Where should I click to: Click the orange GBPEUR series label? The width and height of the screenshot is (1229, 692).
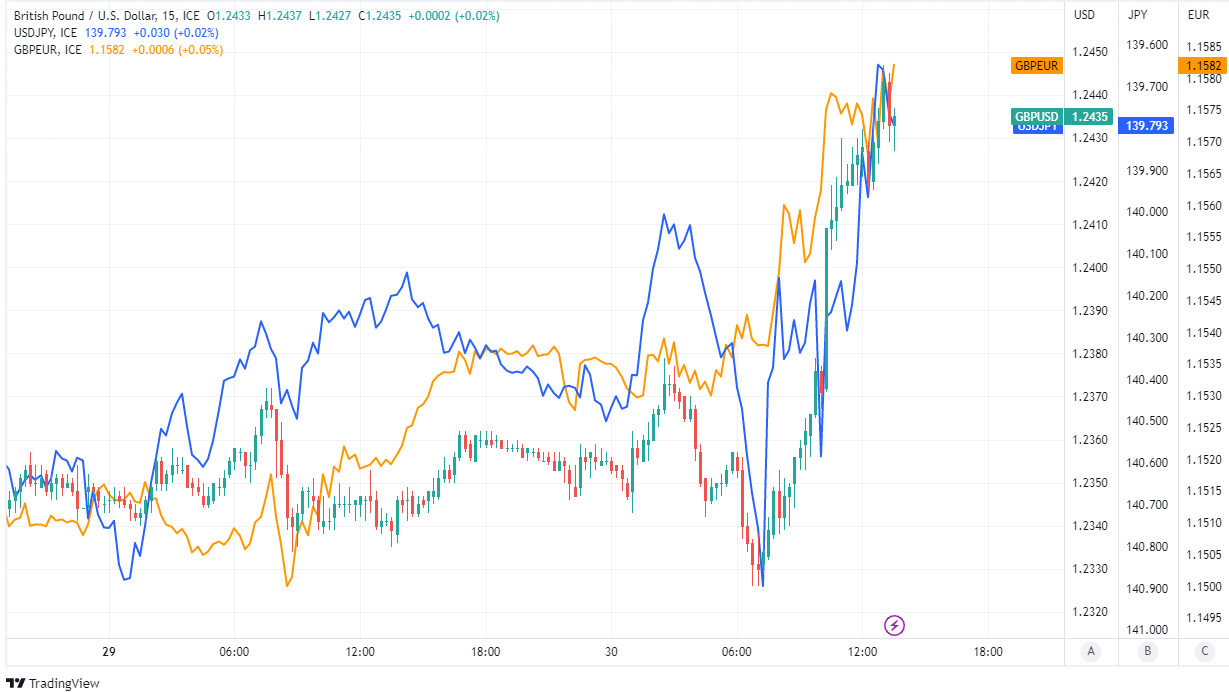pyautogui.click(x=1037, y=66)
